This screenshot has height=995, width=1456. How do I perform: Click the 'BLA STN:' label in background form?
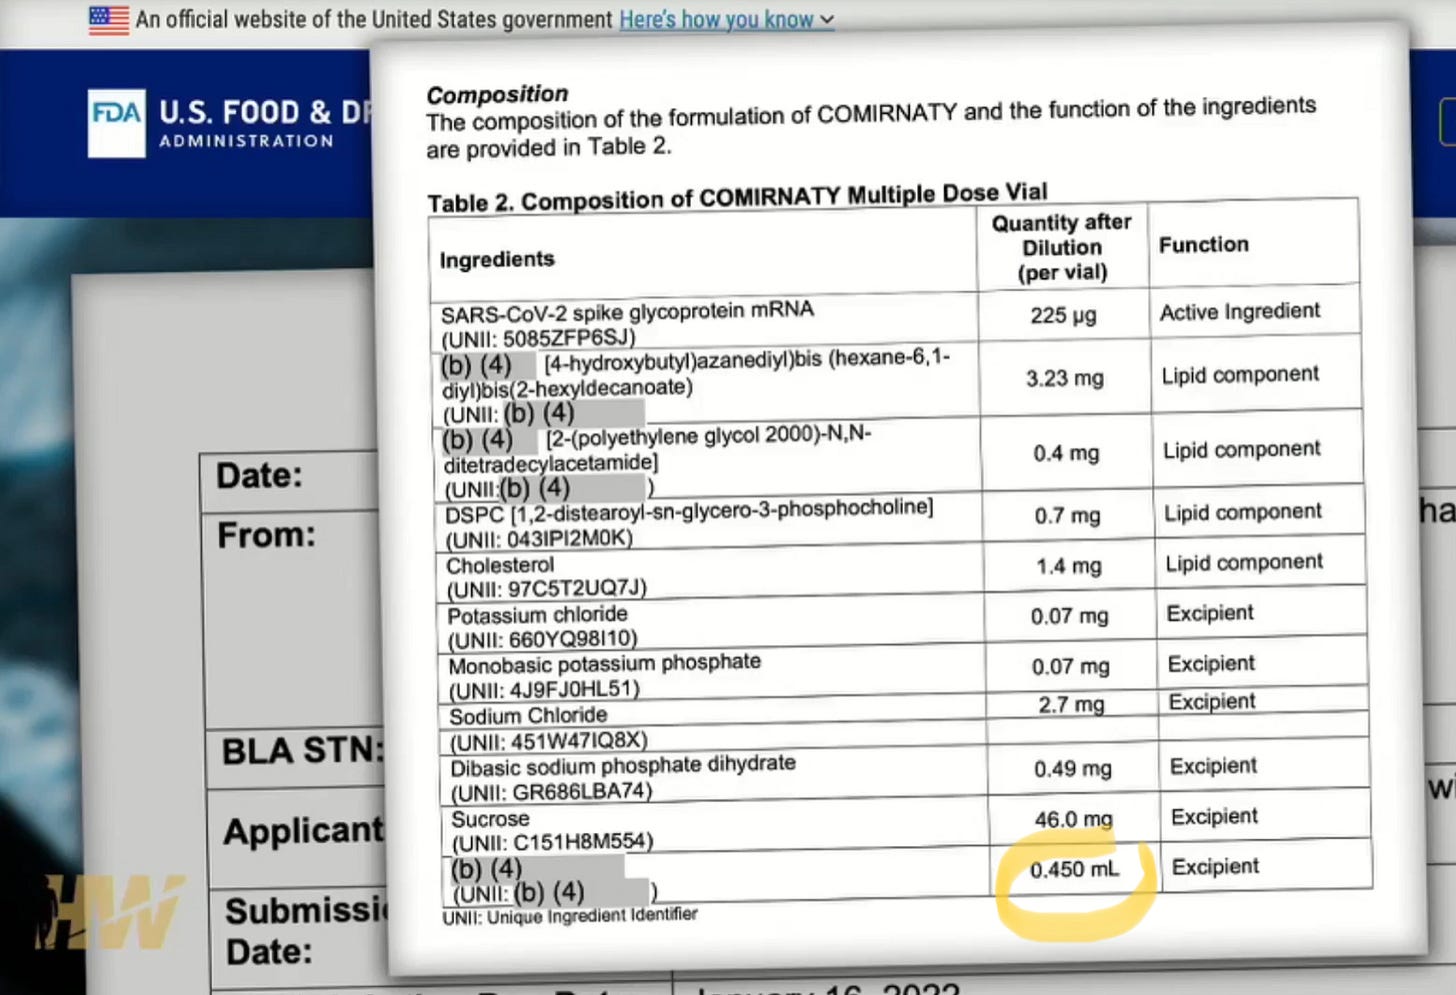pos(303,750)
